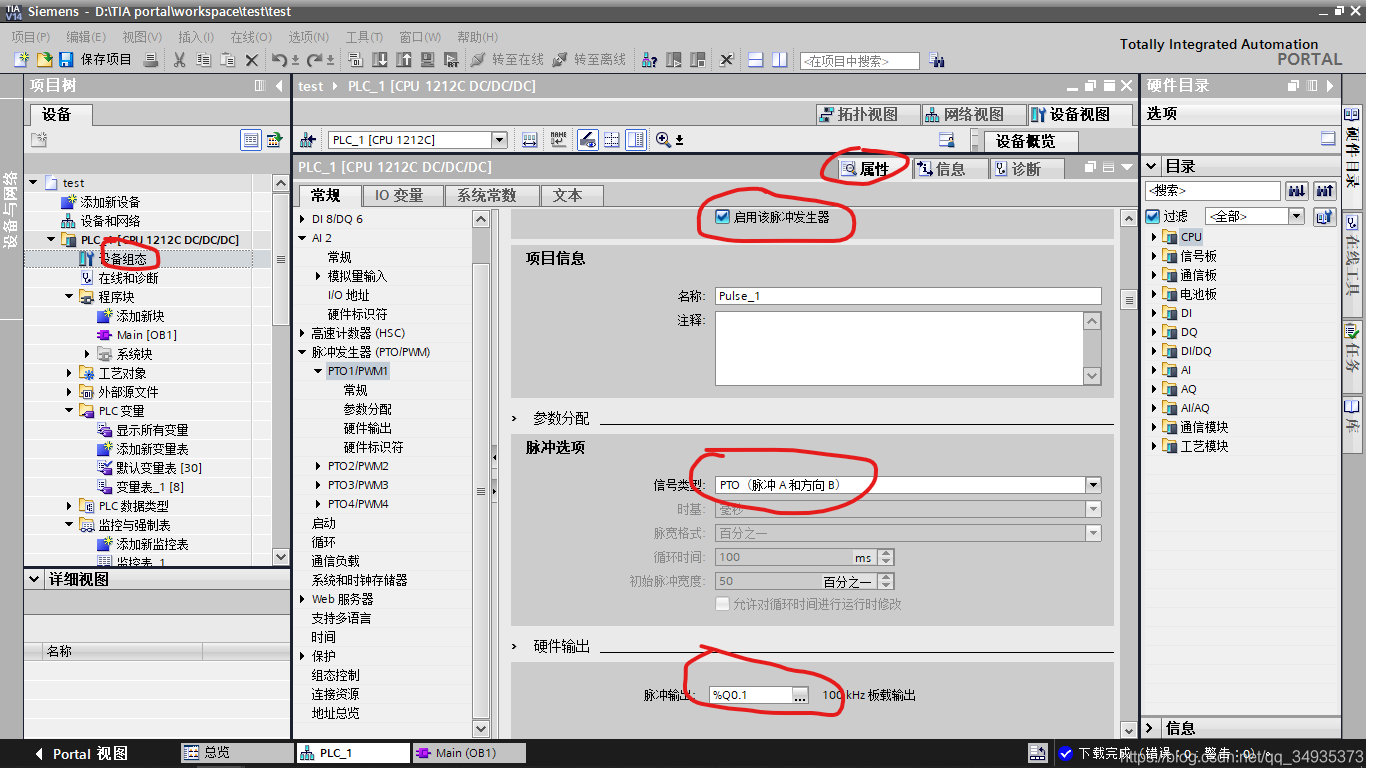Click the Stop CPU icon
Screen dimensions: 1374x776
click(698, 60)
